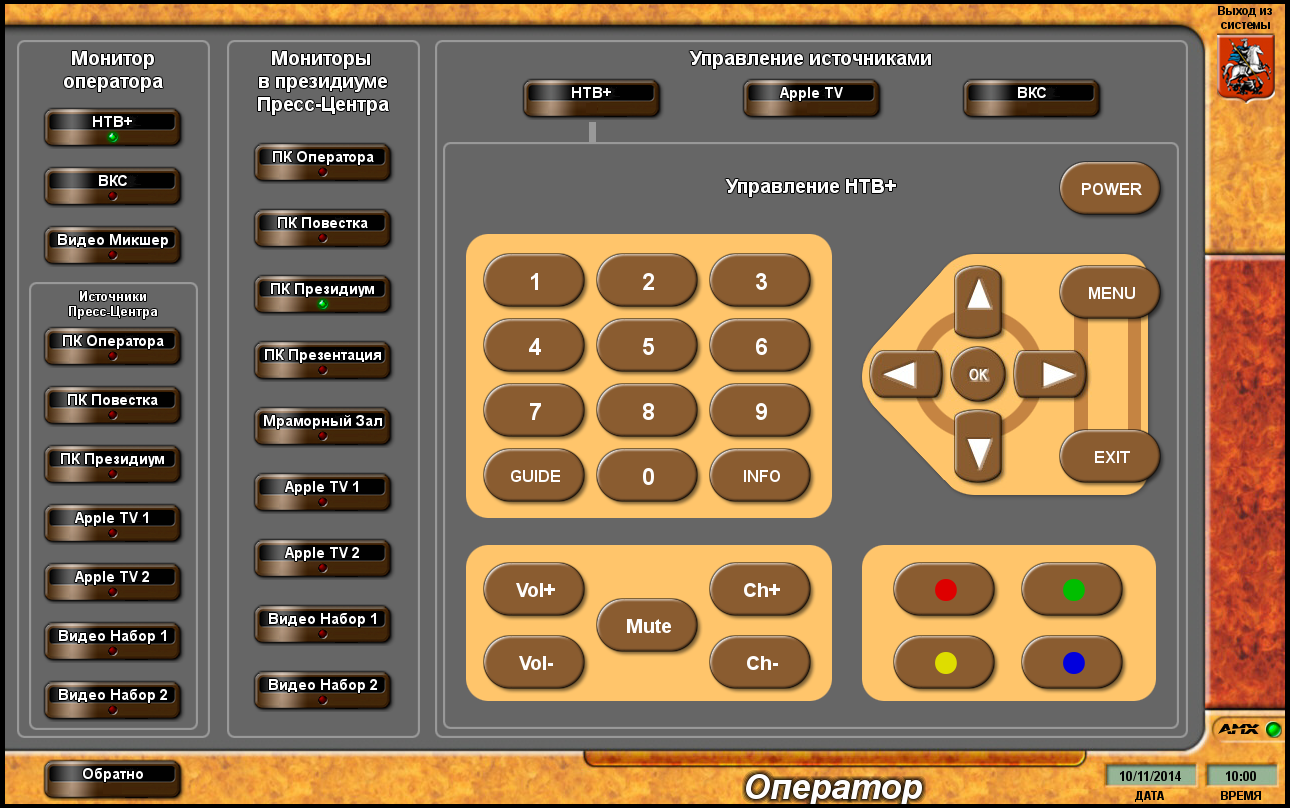The image size is (1290, 808).
Task: Go back with the Обратно button
Action: pos(112,779)
